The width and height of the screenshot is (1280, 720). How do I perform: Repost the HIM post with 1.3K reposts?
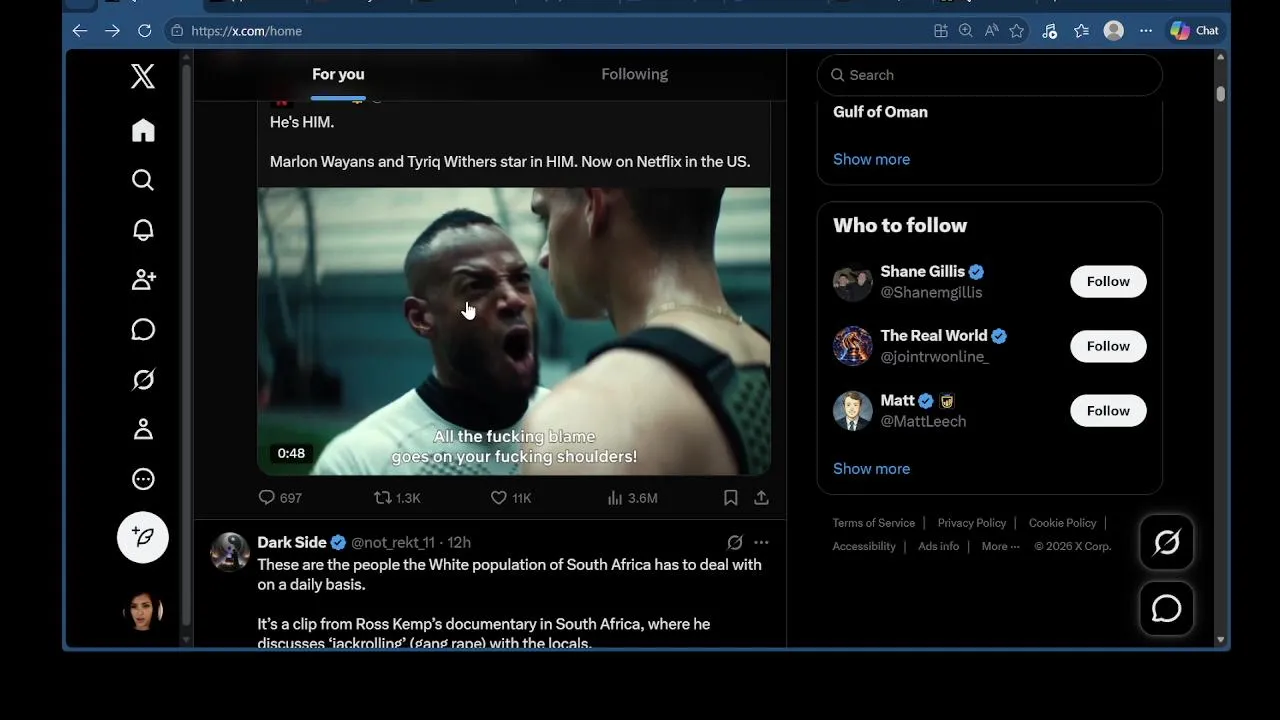tap(397, 497)
